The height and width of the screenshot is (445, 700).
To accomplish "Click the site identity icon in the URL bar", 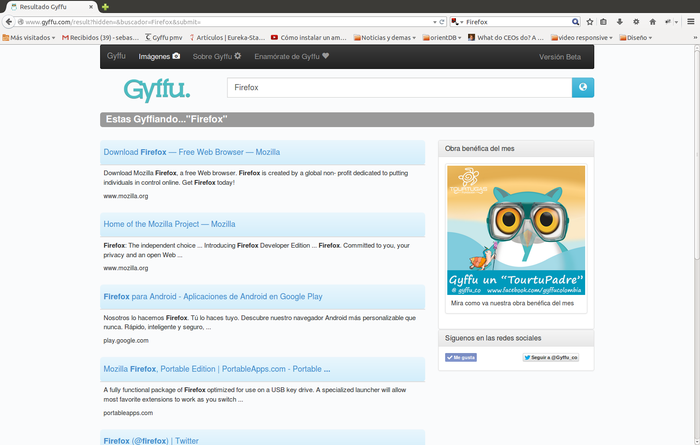I will pyautogui.click(x=21, y=22).
